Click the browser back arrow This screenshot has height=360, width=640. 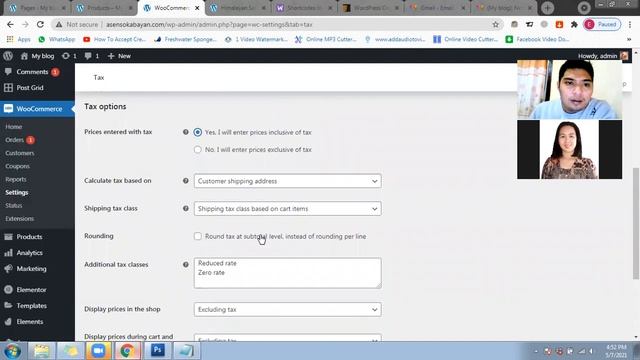(x=10, y=24)
